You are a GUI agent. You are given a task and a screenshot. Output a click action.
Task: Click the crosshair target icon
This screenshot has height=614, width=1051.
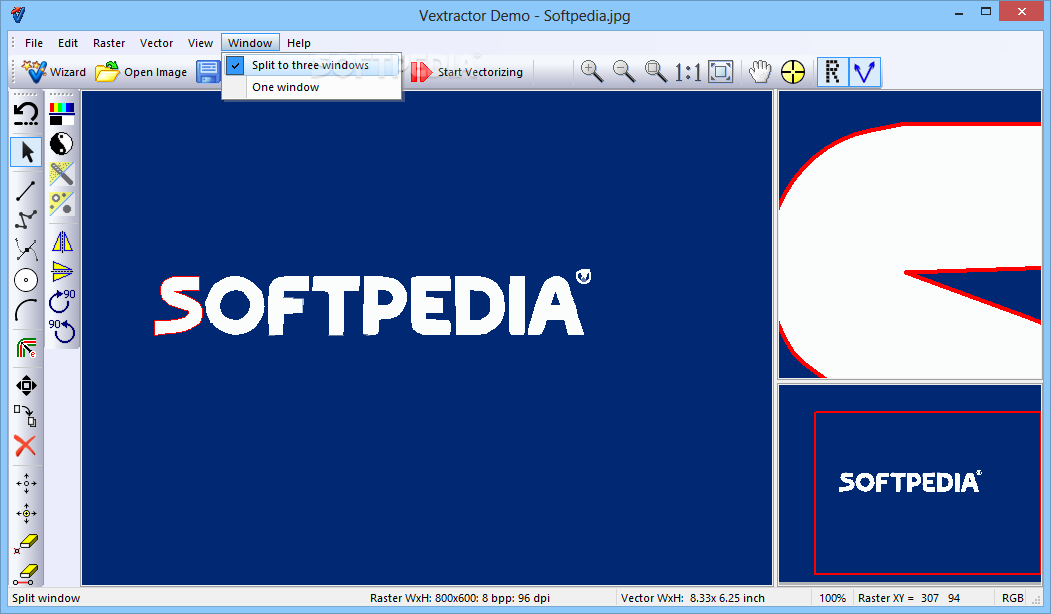[793, 72]
